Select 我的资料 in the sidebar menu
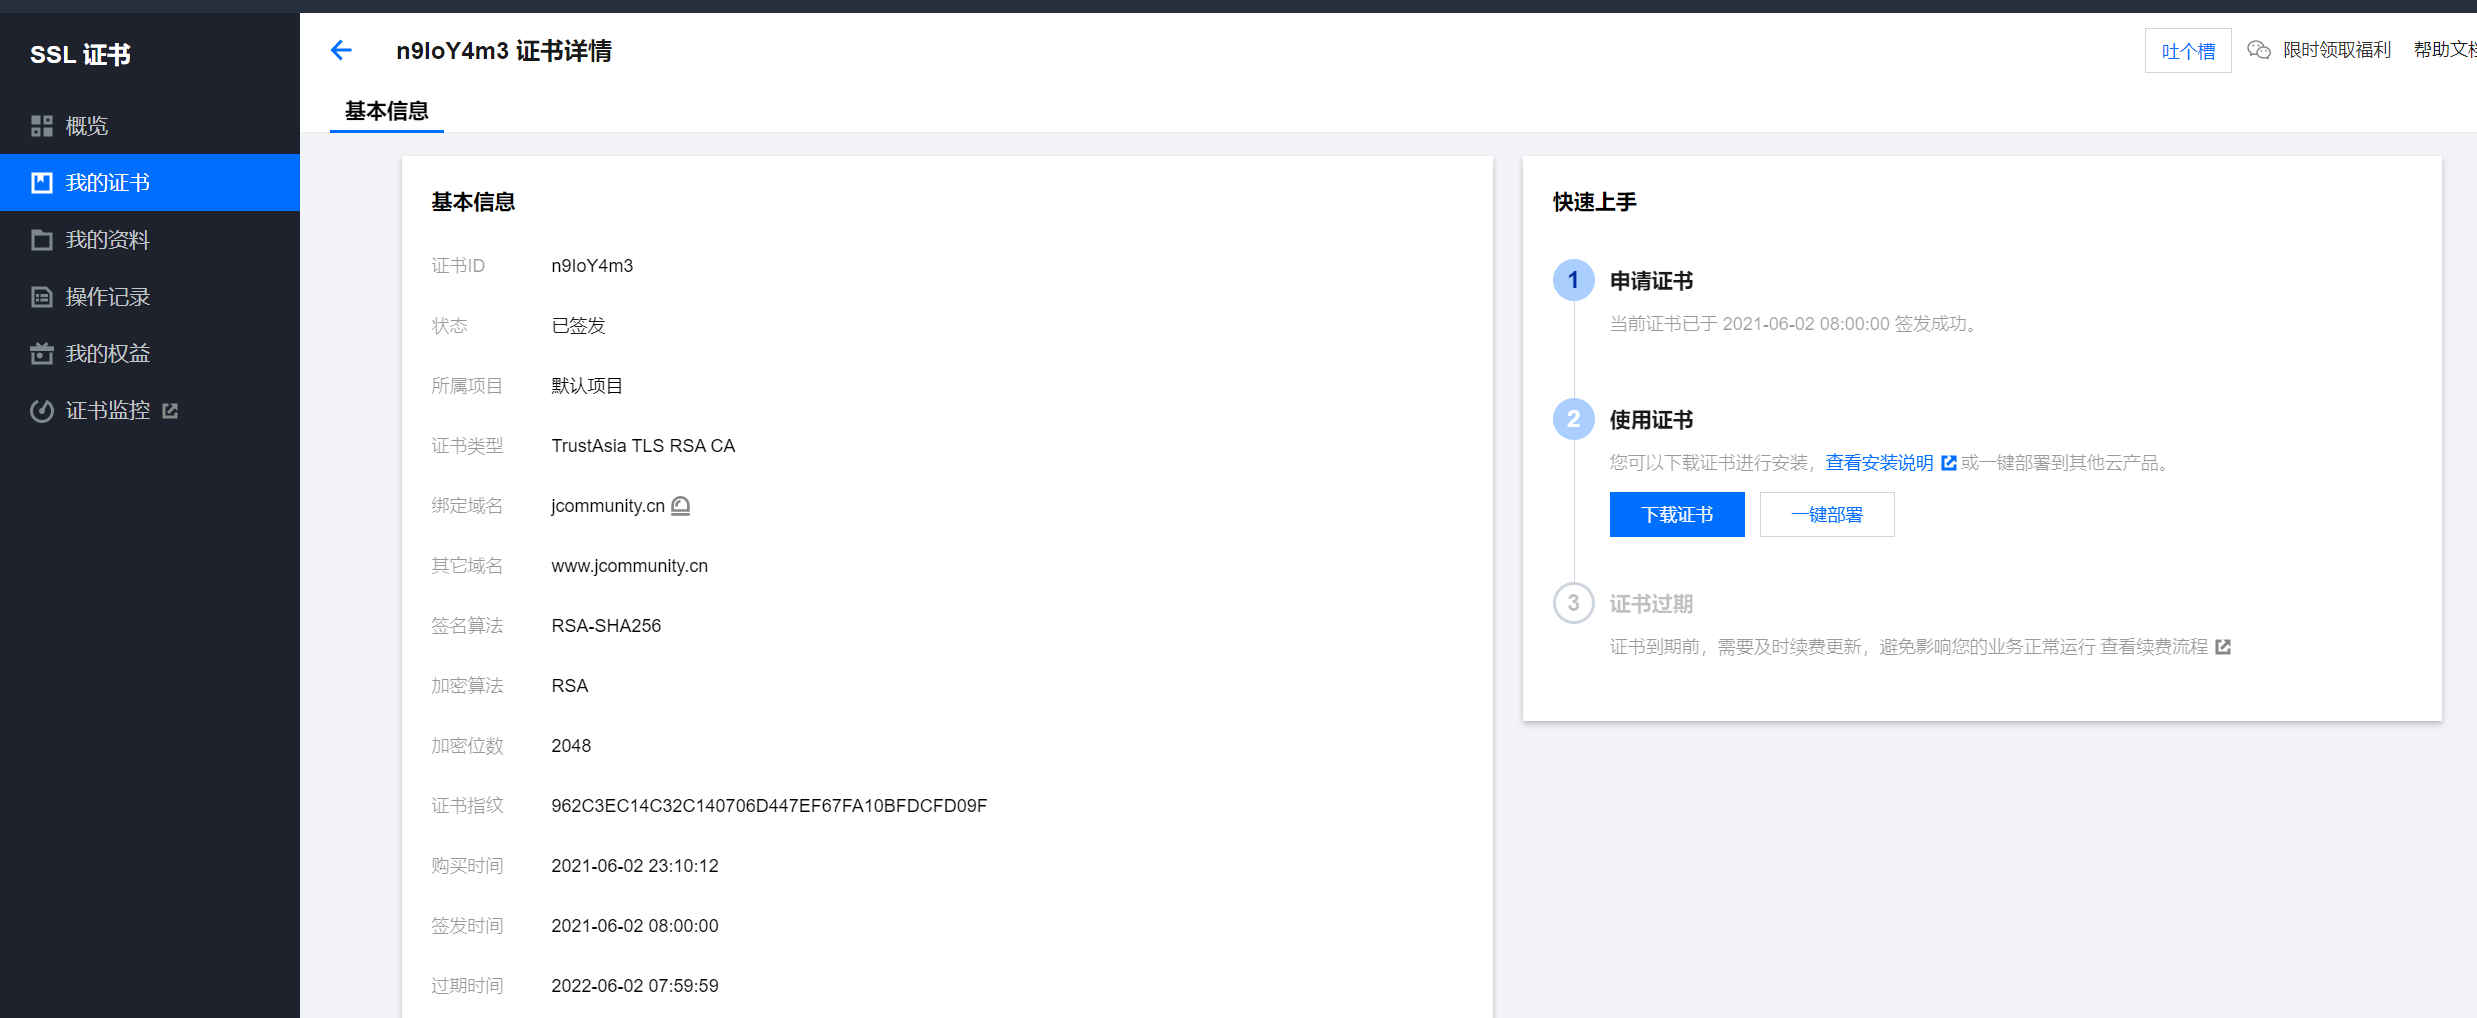 [108, 239]
